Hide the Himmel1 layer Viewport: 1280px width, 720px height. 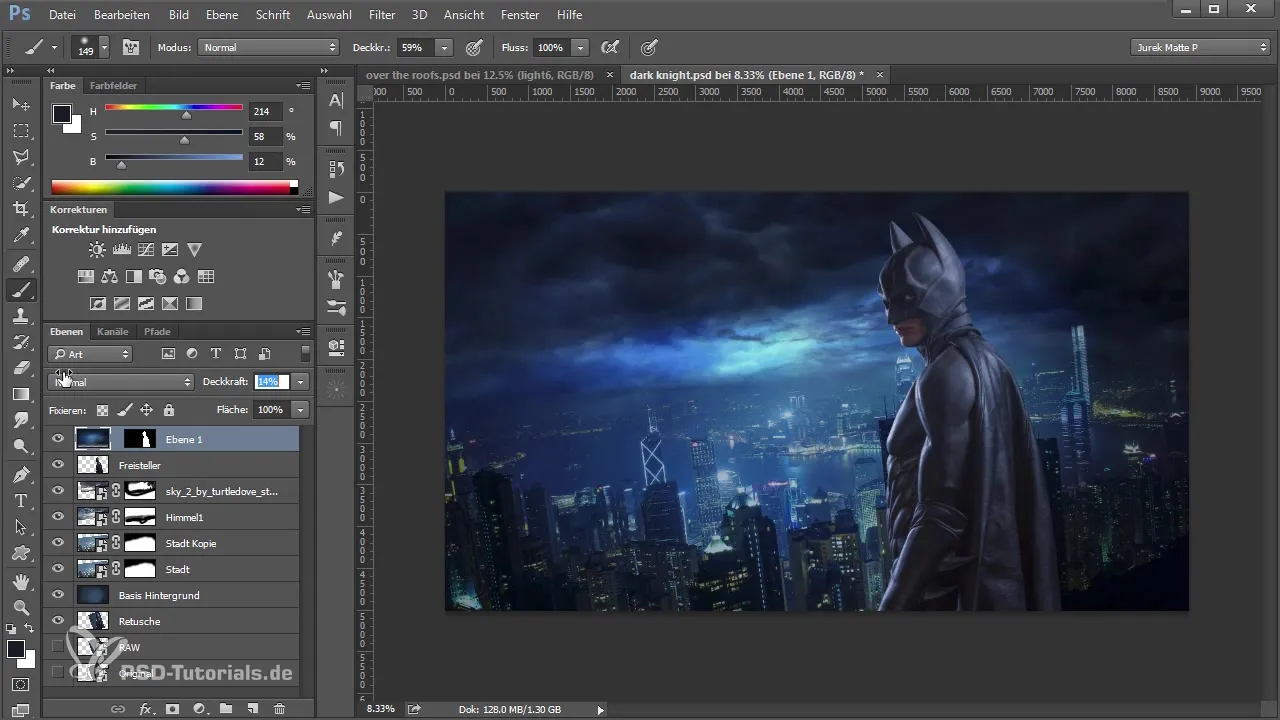58,517
